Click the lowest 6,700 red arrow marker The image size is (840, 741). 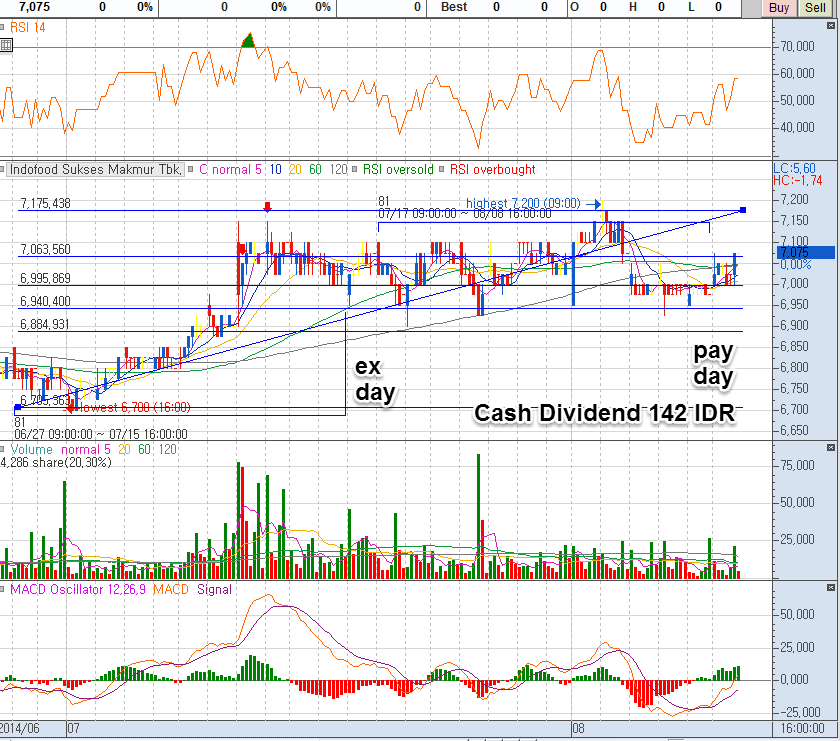(x=69, y=408)
